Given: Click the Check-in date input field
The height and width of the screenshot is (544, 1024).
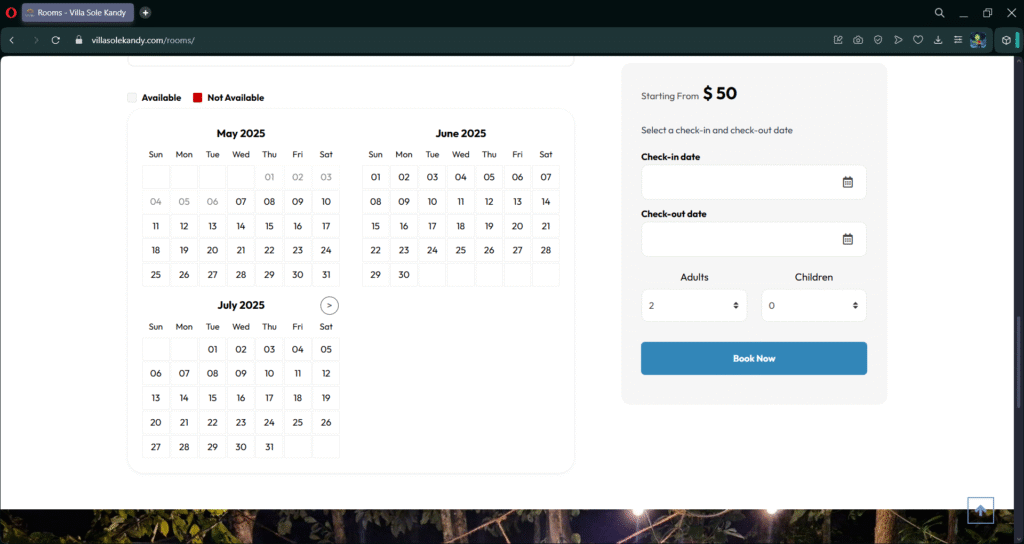Looking at the screenshot, I should [754, 182].
